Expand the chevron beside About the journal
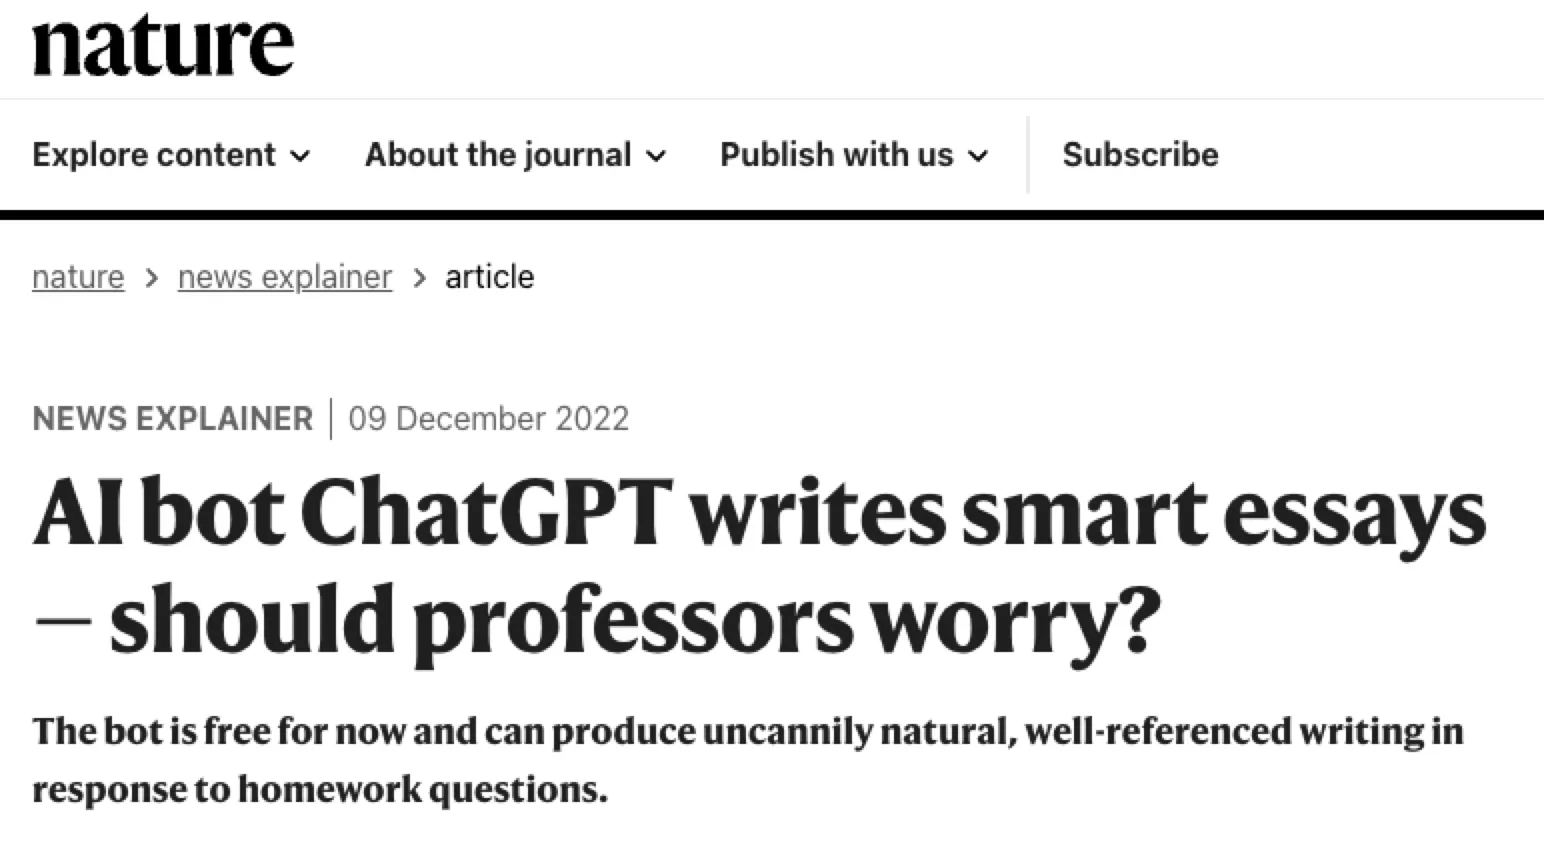Screen dimensions: 1544x846 pyautogui.click(x=656, y=157)
